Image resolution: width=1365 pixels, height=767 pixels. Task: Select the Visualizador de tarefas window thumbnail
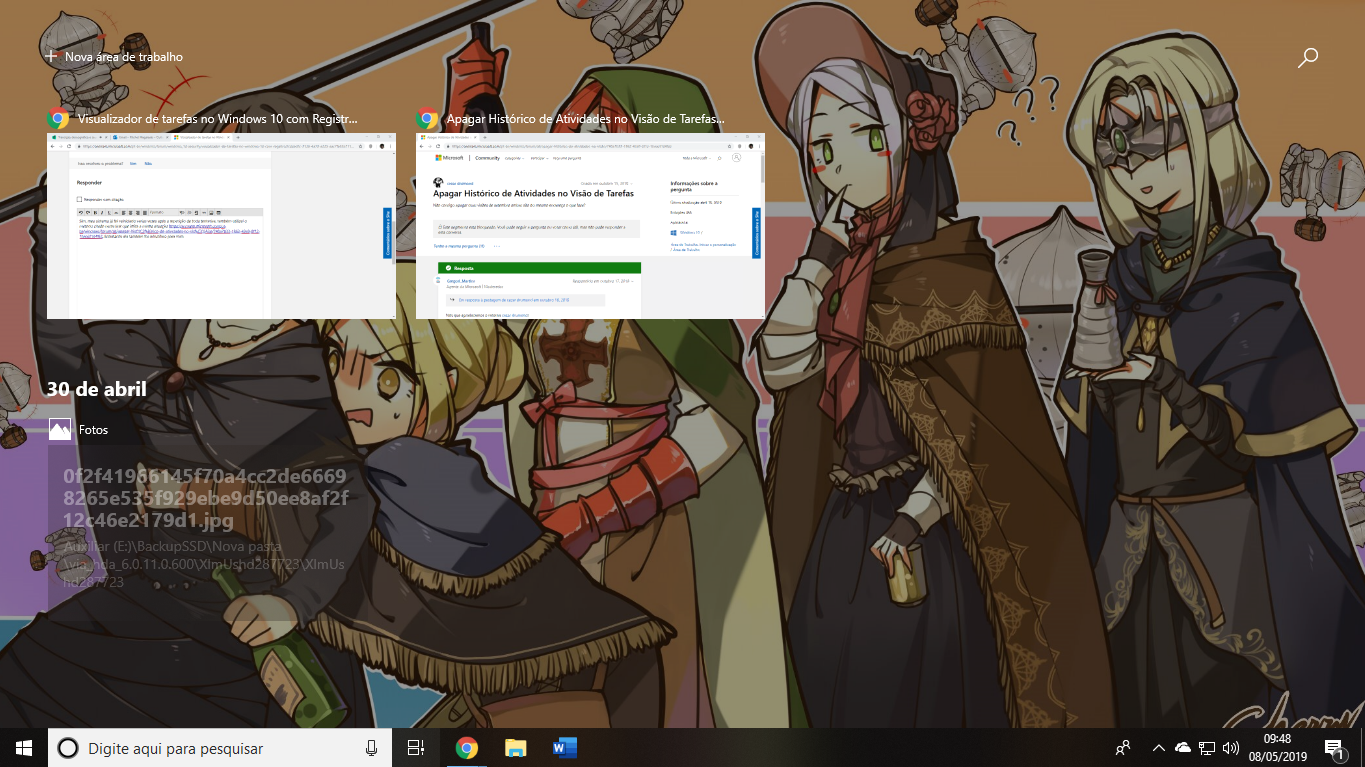(221, 225)
